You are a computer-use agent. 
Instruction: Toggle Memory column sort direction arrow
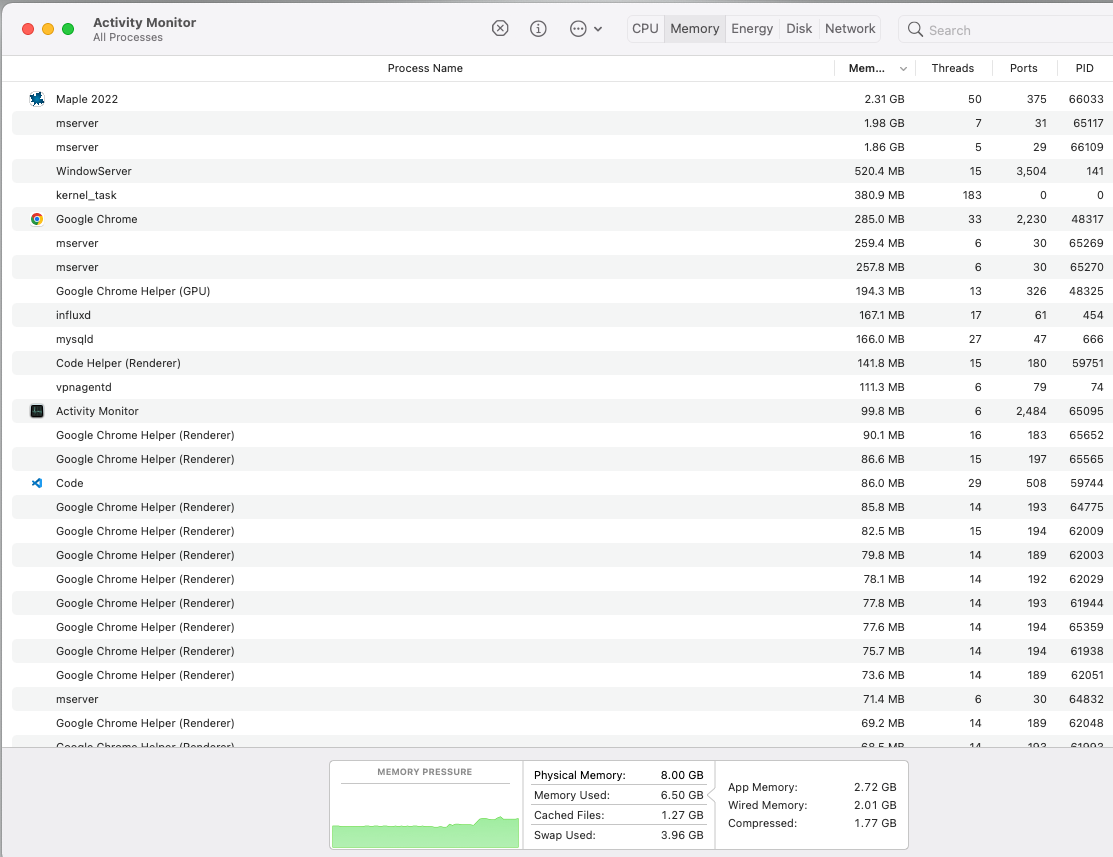pyautogui.click(x=903, y=69)
